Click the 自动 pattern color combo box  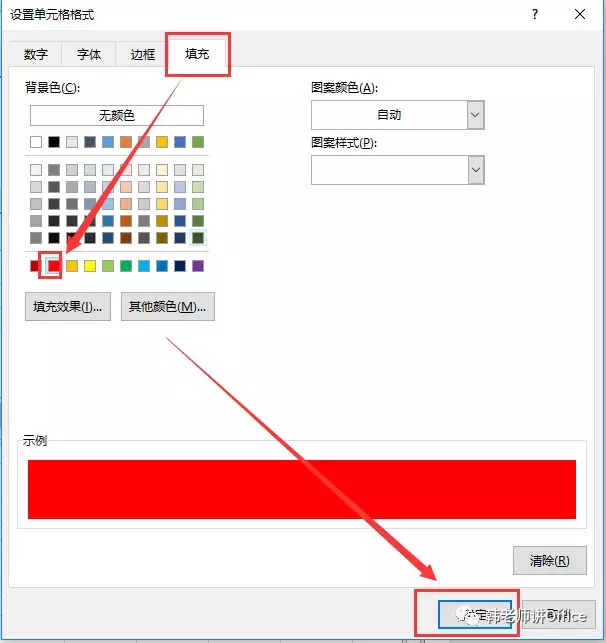click(x=398, y=115)
